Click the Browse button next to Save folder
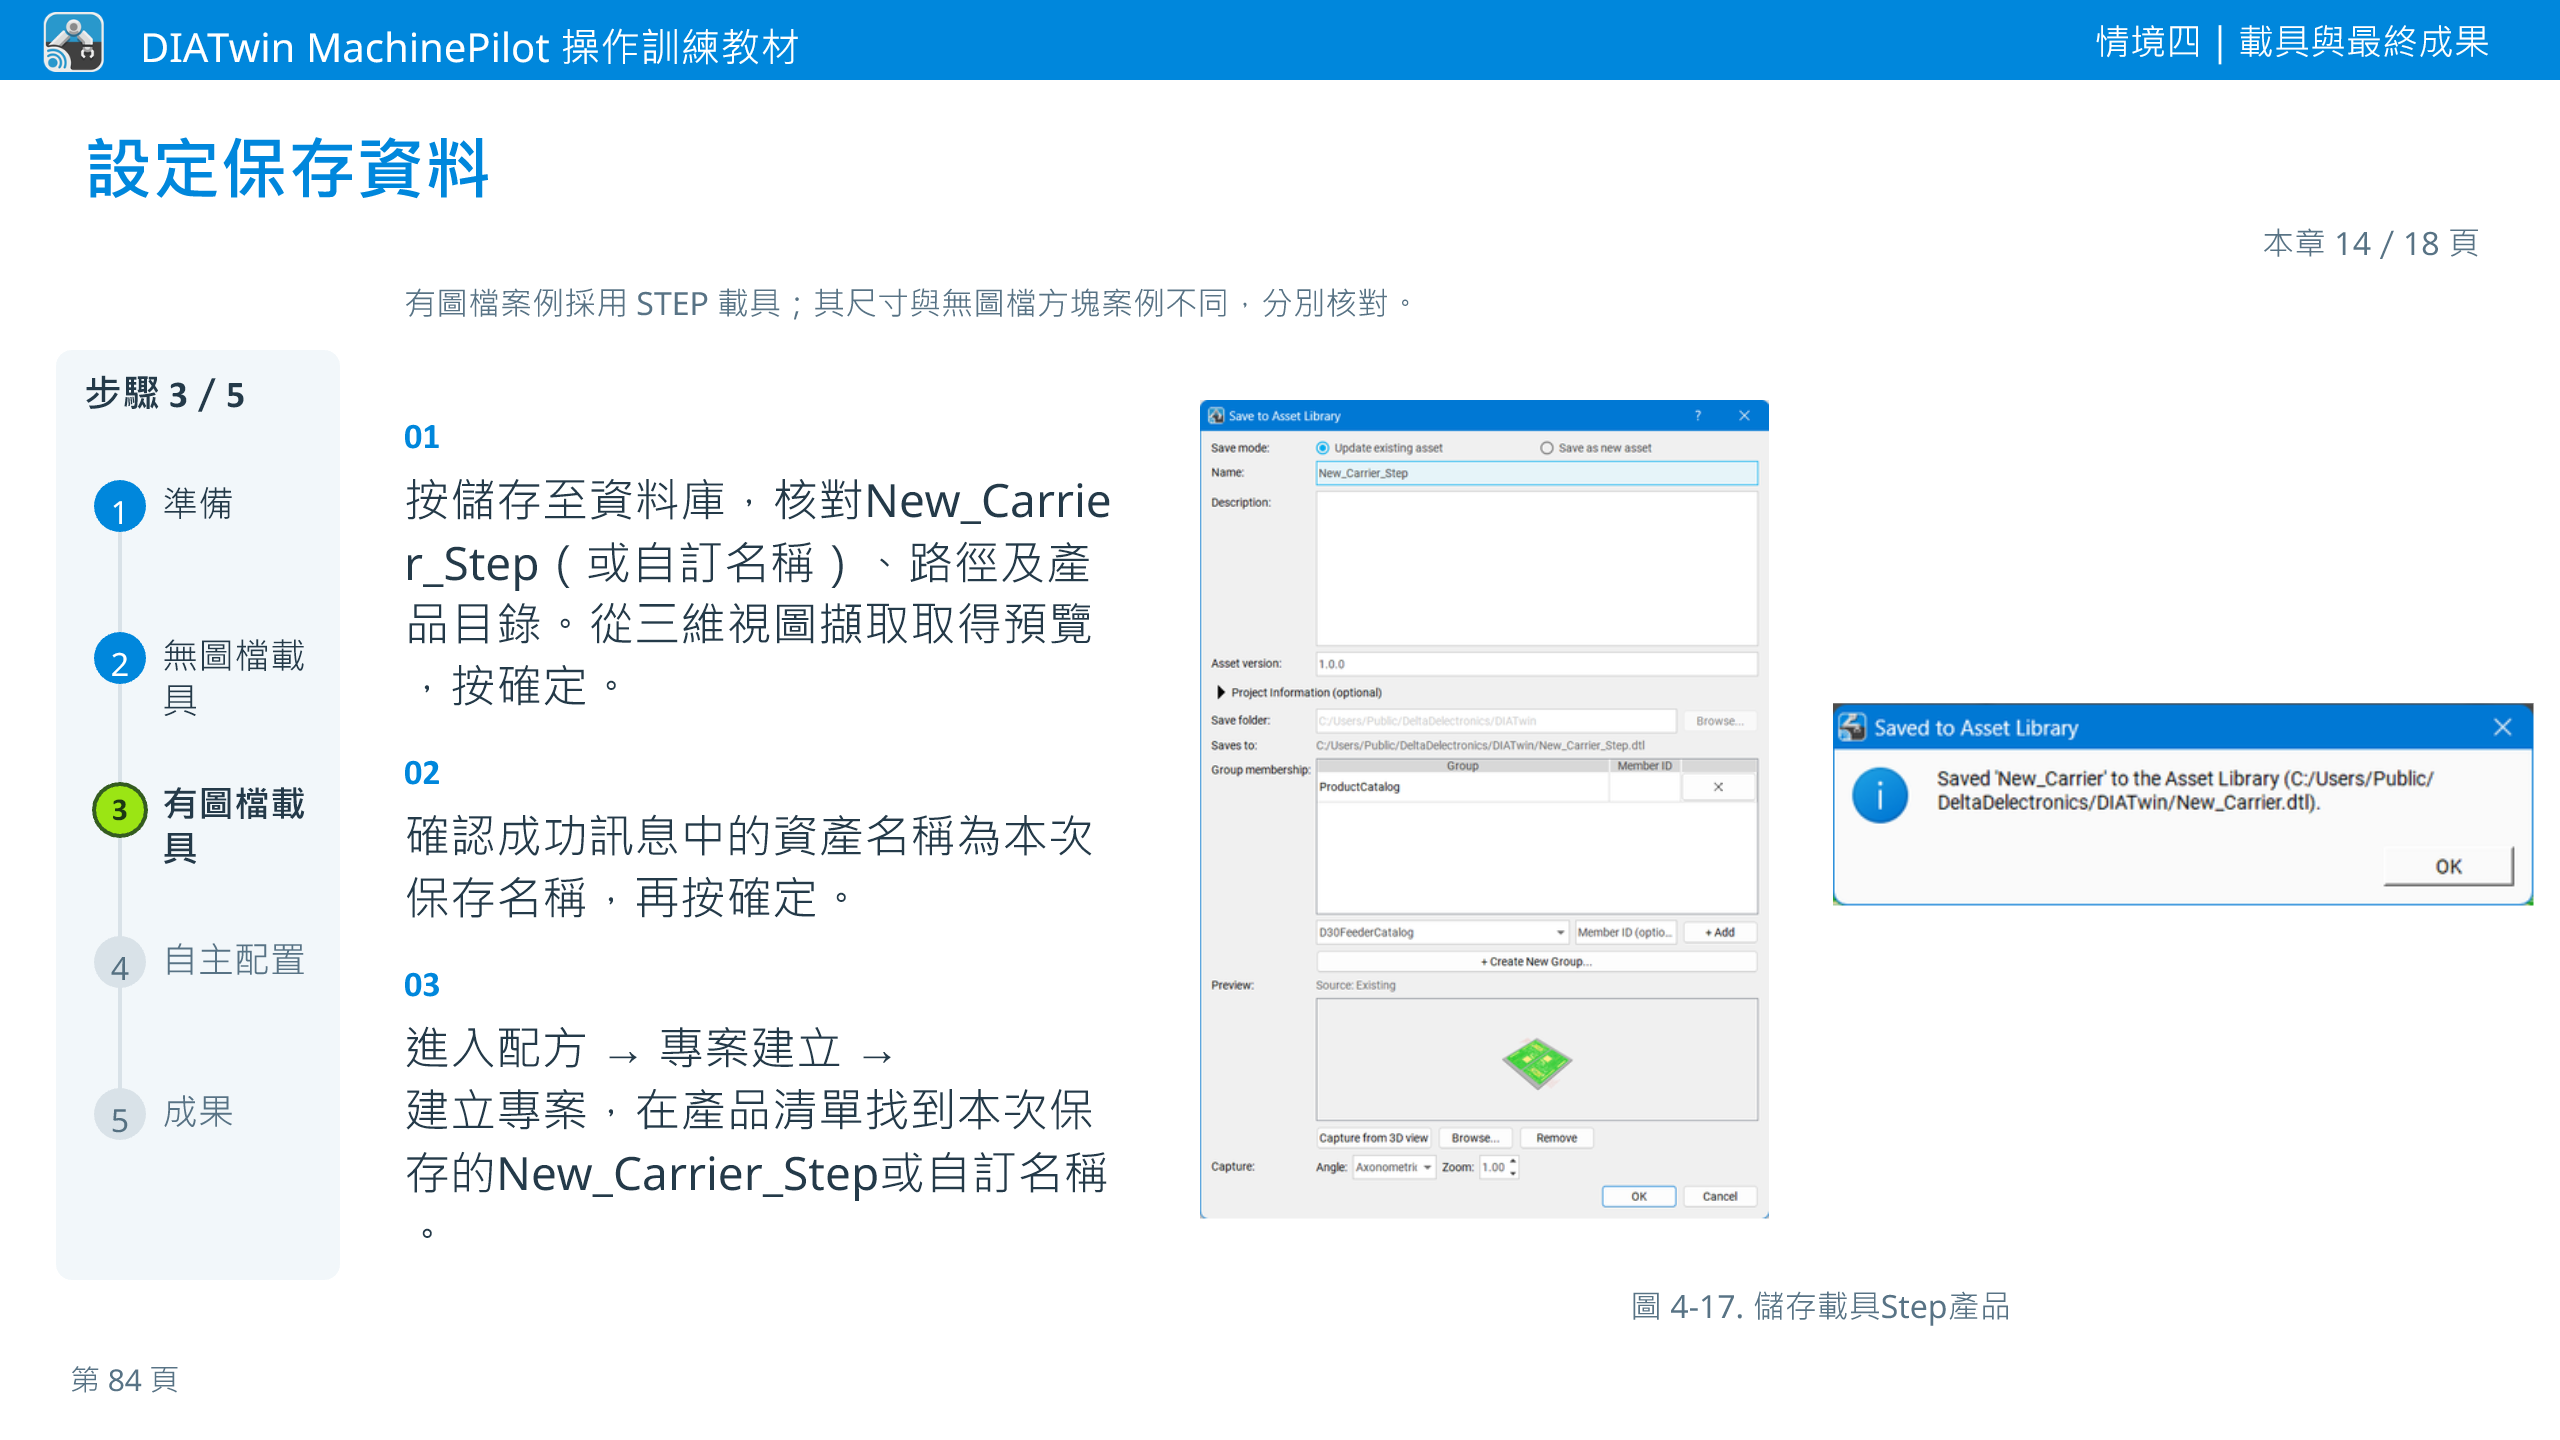Screen dimensions: 2560x1440 pos(1719,721)
